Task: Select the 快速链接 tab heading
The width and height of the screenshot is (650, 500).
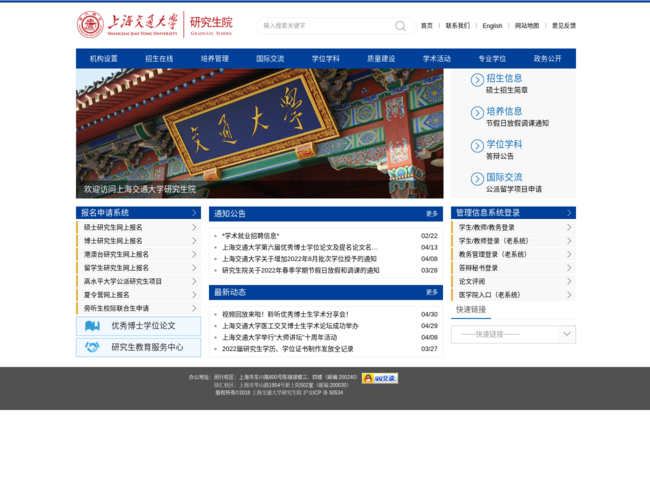Action: pyautogui.click(x=471, y=310)
